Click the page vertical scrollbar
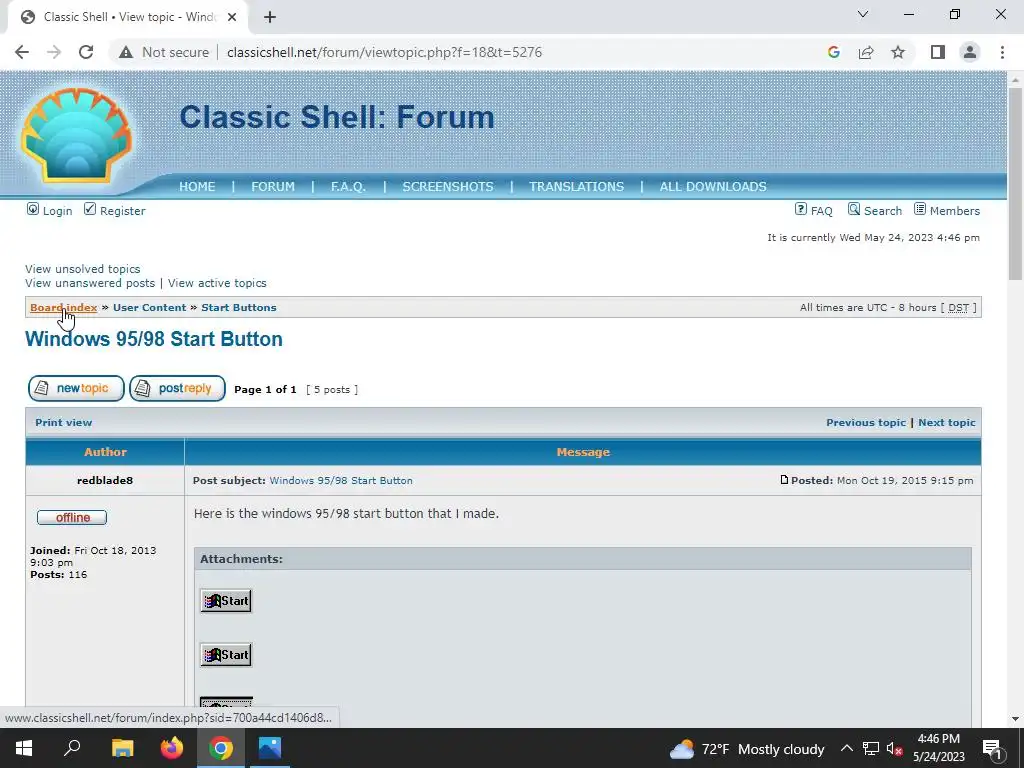This screenshot has width=1024, height=768. pos(1015,183)
